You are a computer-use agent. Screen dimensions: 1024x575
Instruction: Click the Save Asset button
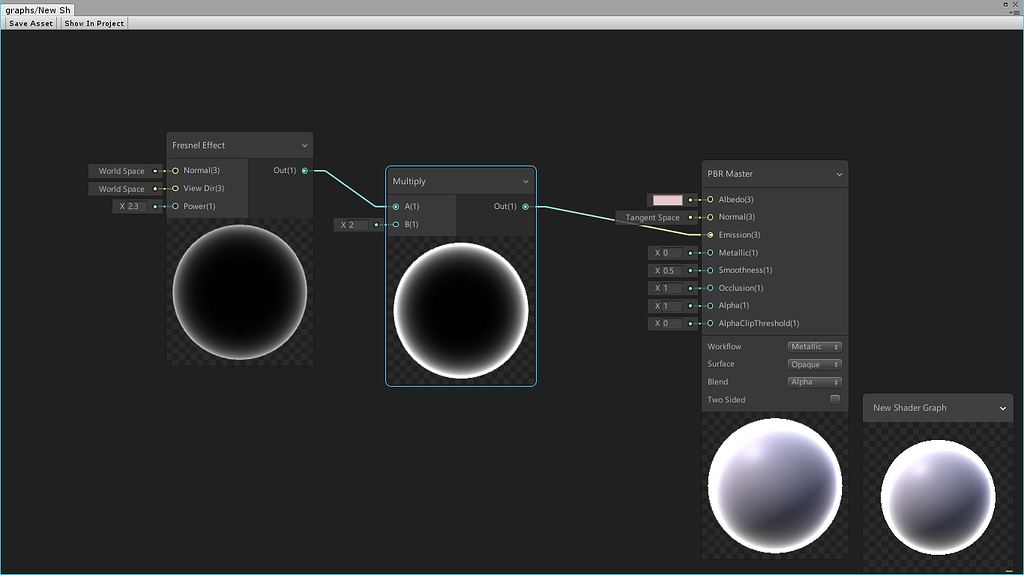[x=31, y=23]
